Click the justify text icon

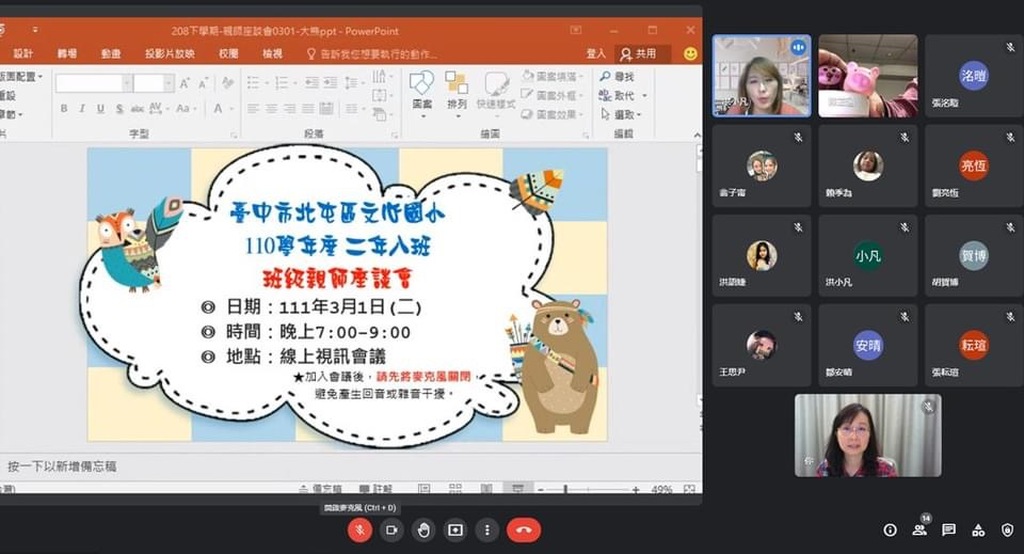click(308, 108)
